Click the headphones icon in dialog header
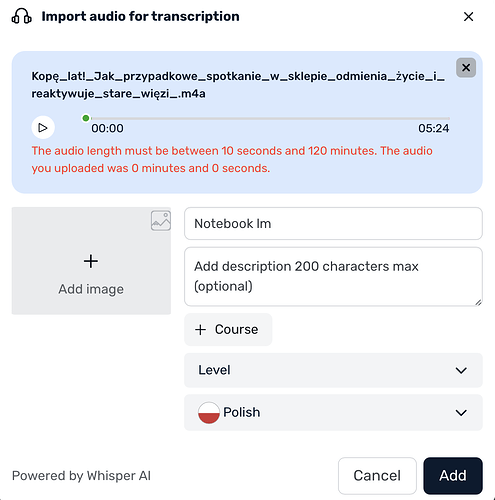495x500 pixels. coord(22,16)
